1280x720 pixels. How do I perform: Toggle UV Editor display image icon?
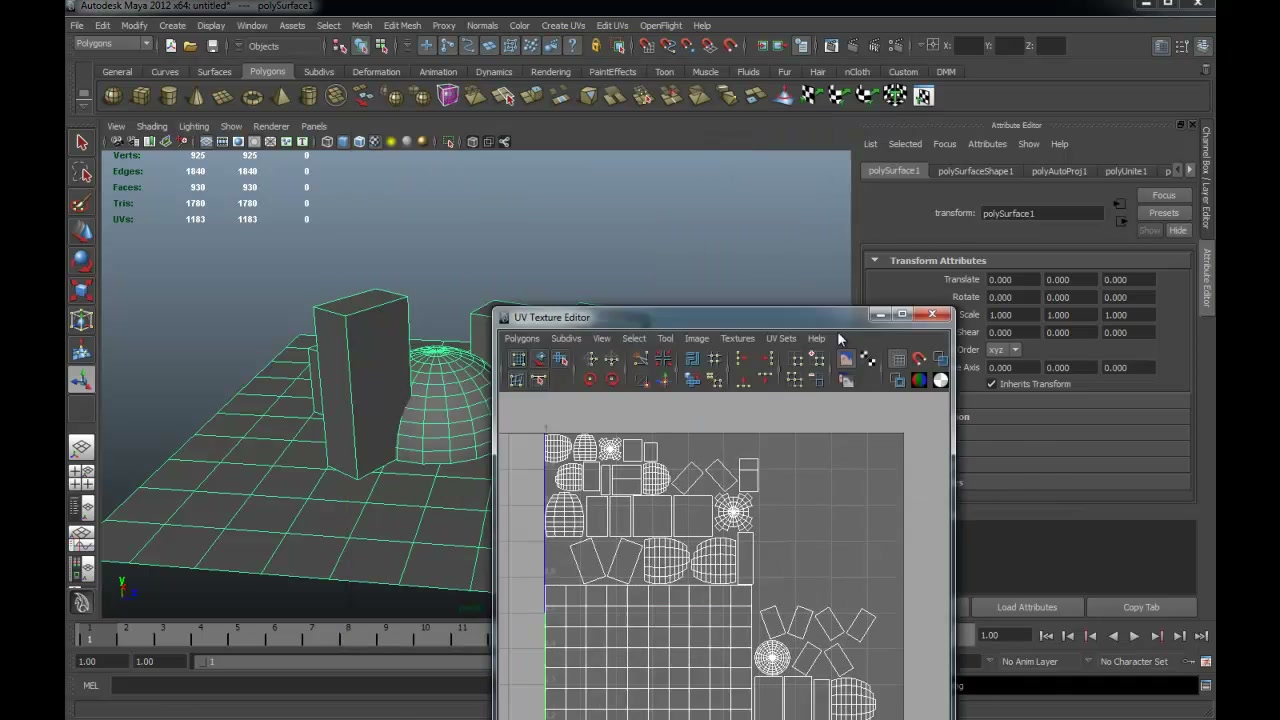pos(846,359)
